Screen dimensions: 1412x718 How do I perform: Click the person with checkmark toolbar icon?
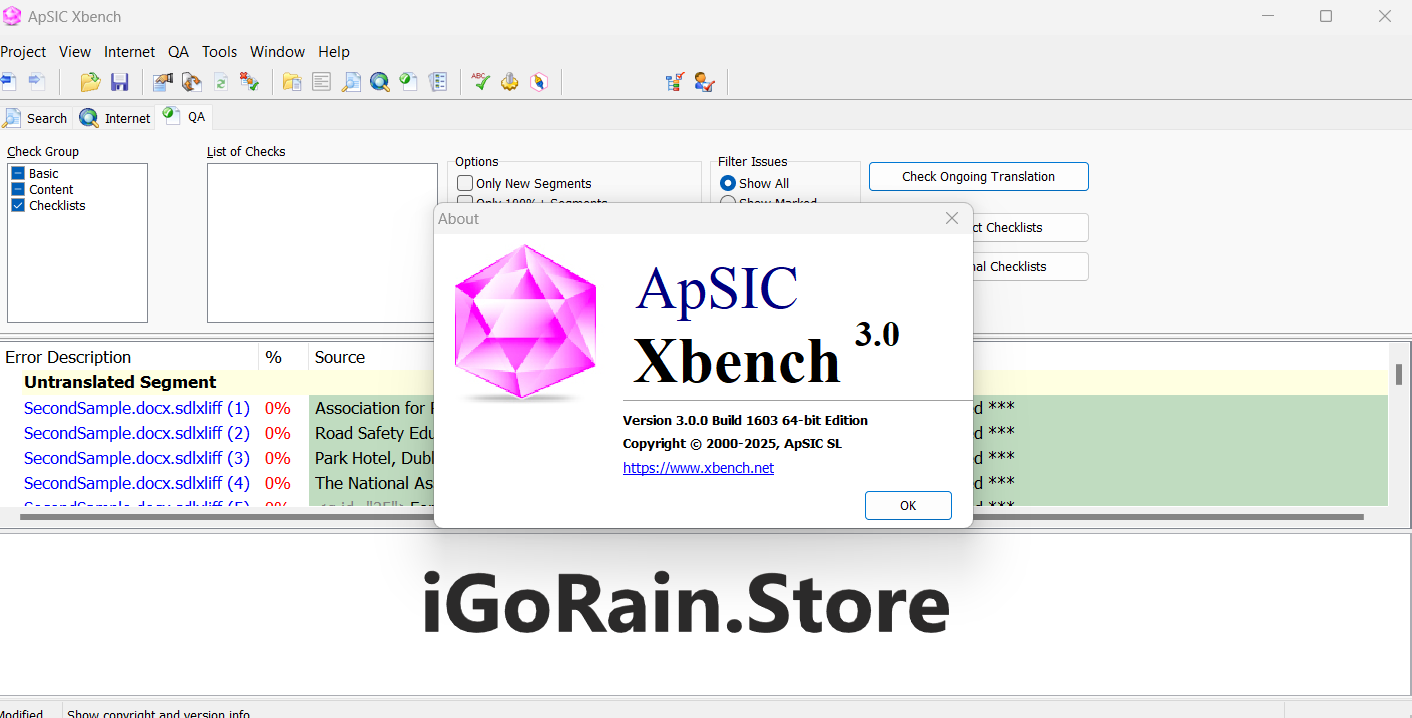click(x=704, y=82)
